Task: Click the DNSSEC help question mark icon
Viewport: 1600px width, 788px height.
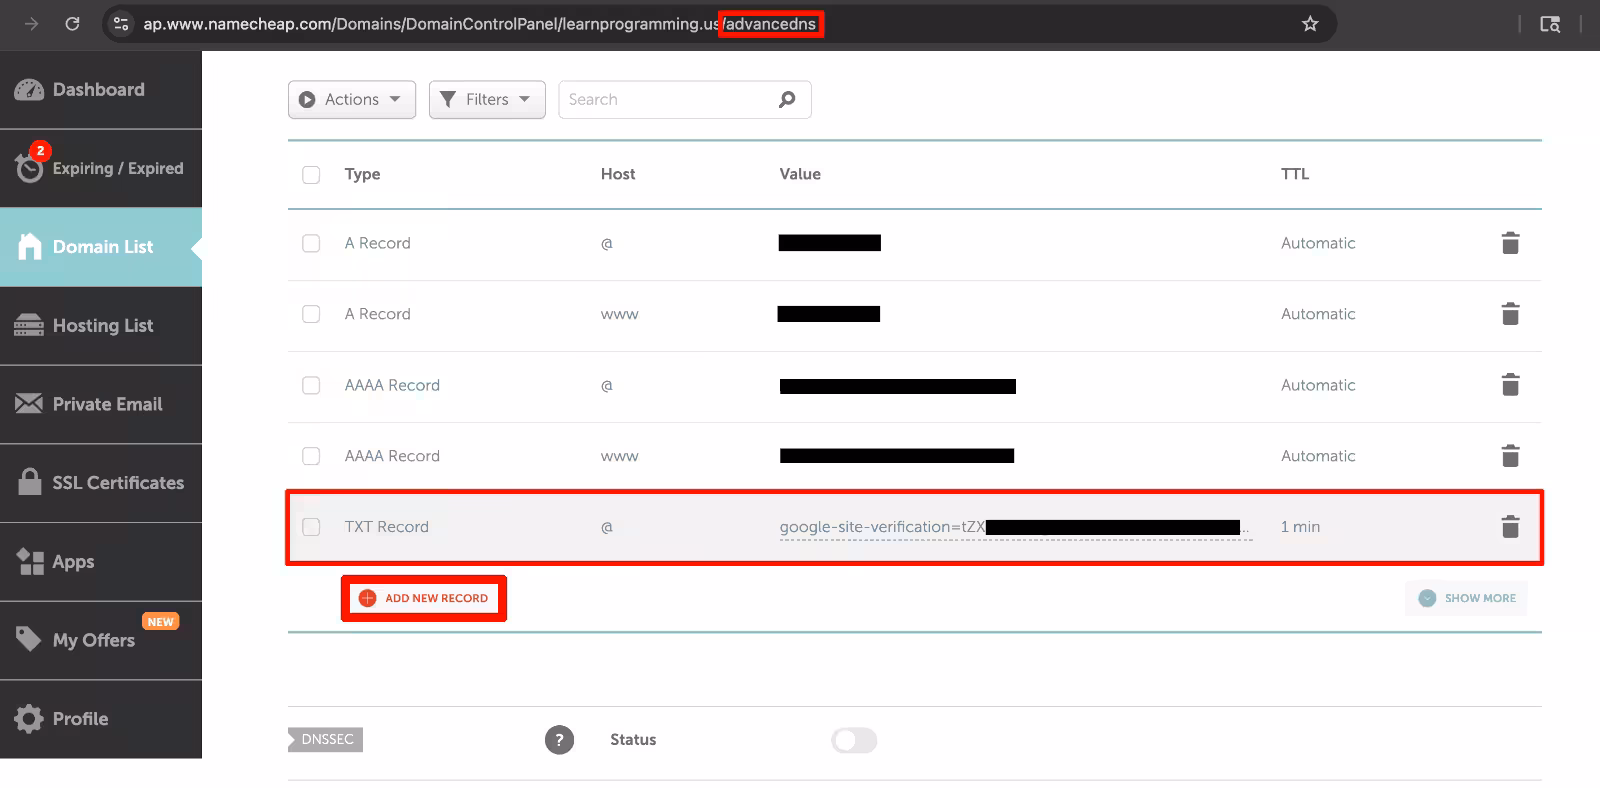Action: [x=559, y=740]
